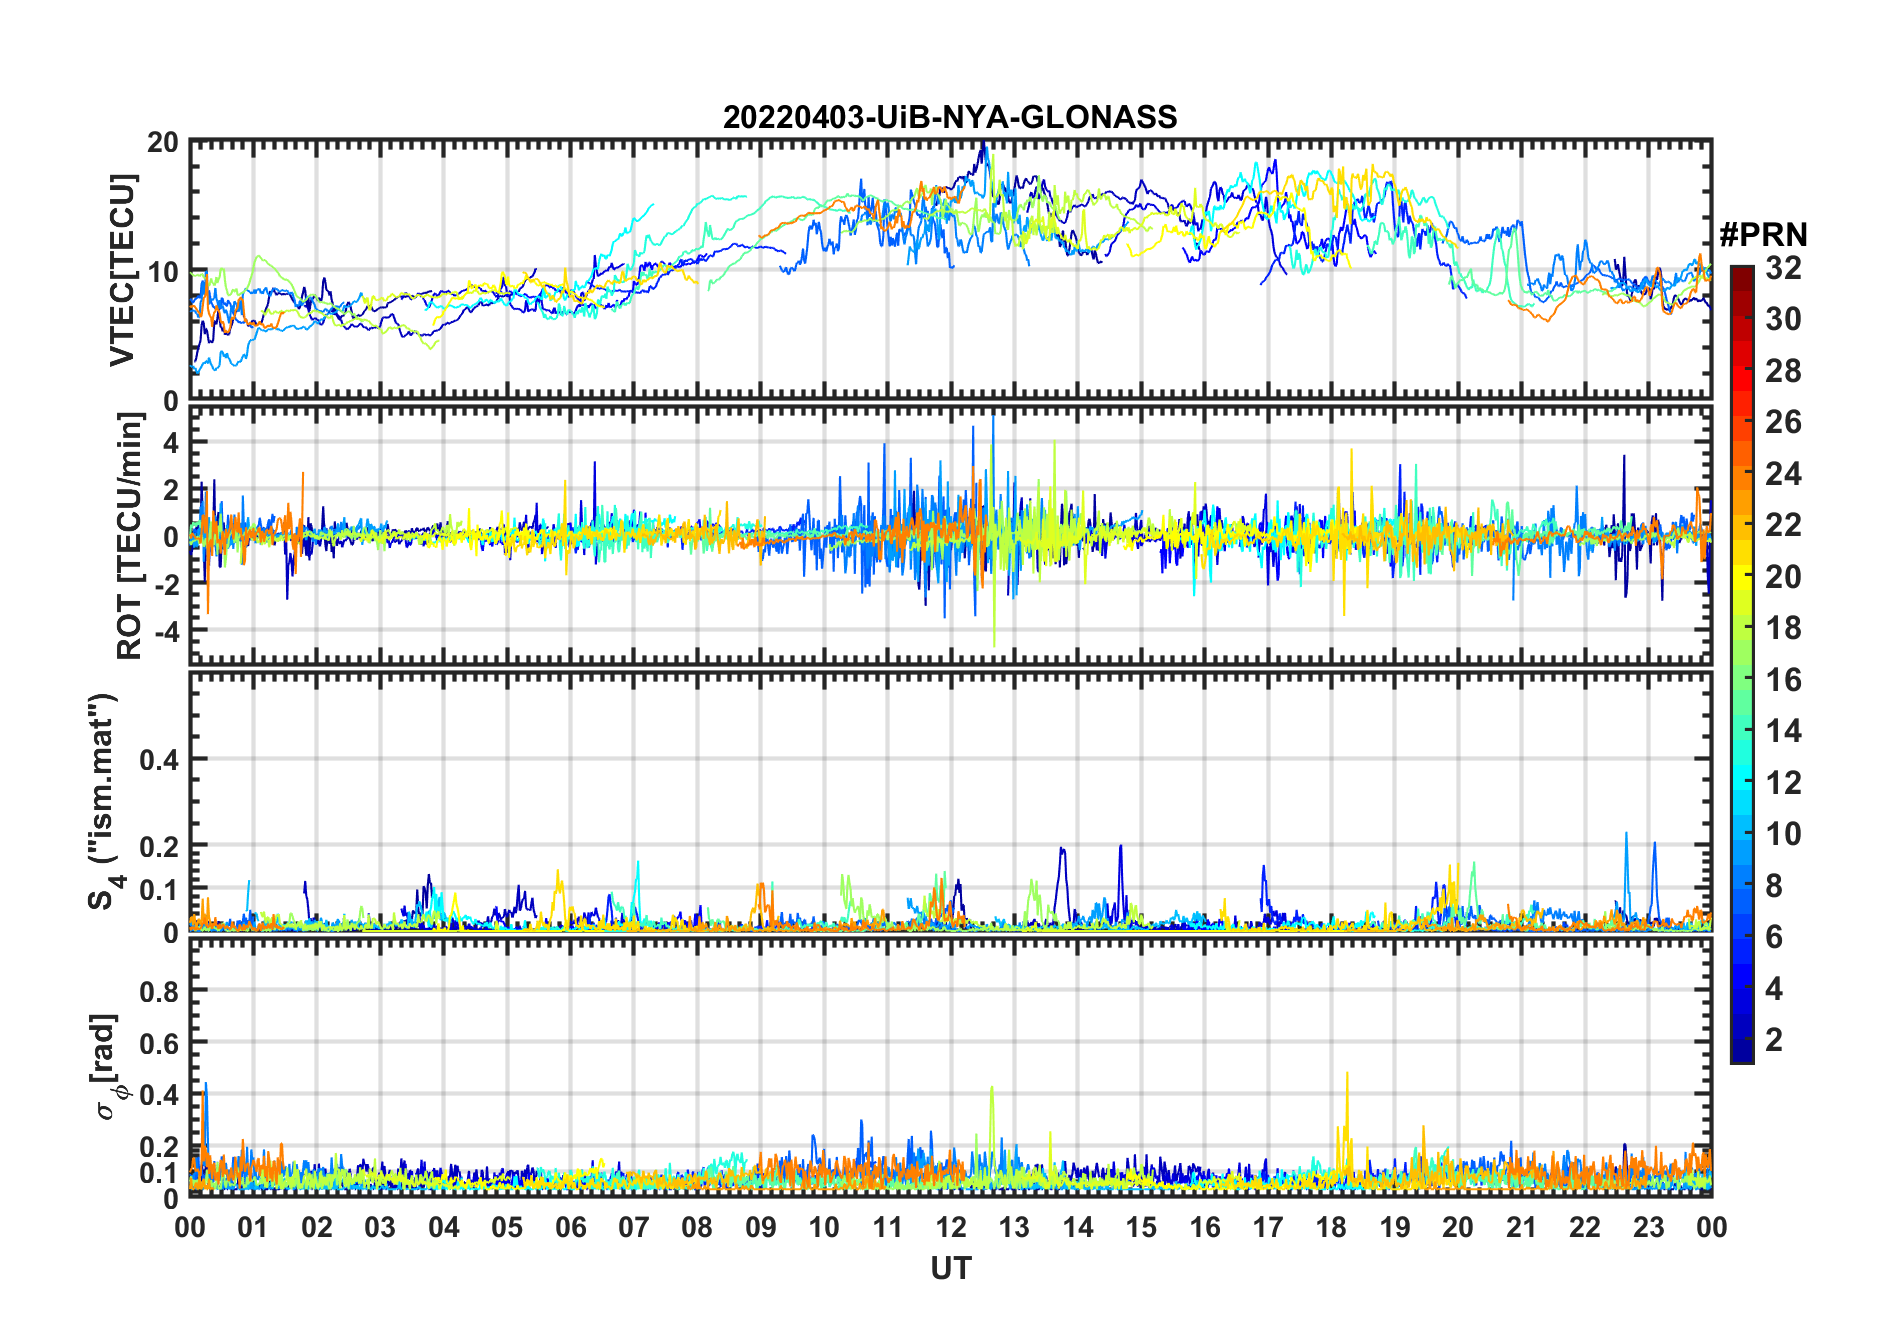1902x1330 pixels.
Task: Click the 06 hour tick label on UT axis
Action: (570, 1227)
